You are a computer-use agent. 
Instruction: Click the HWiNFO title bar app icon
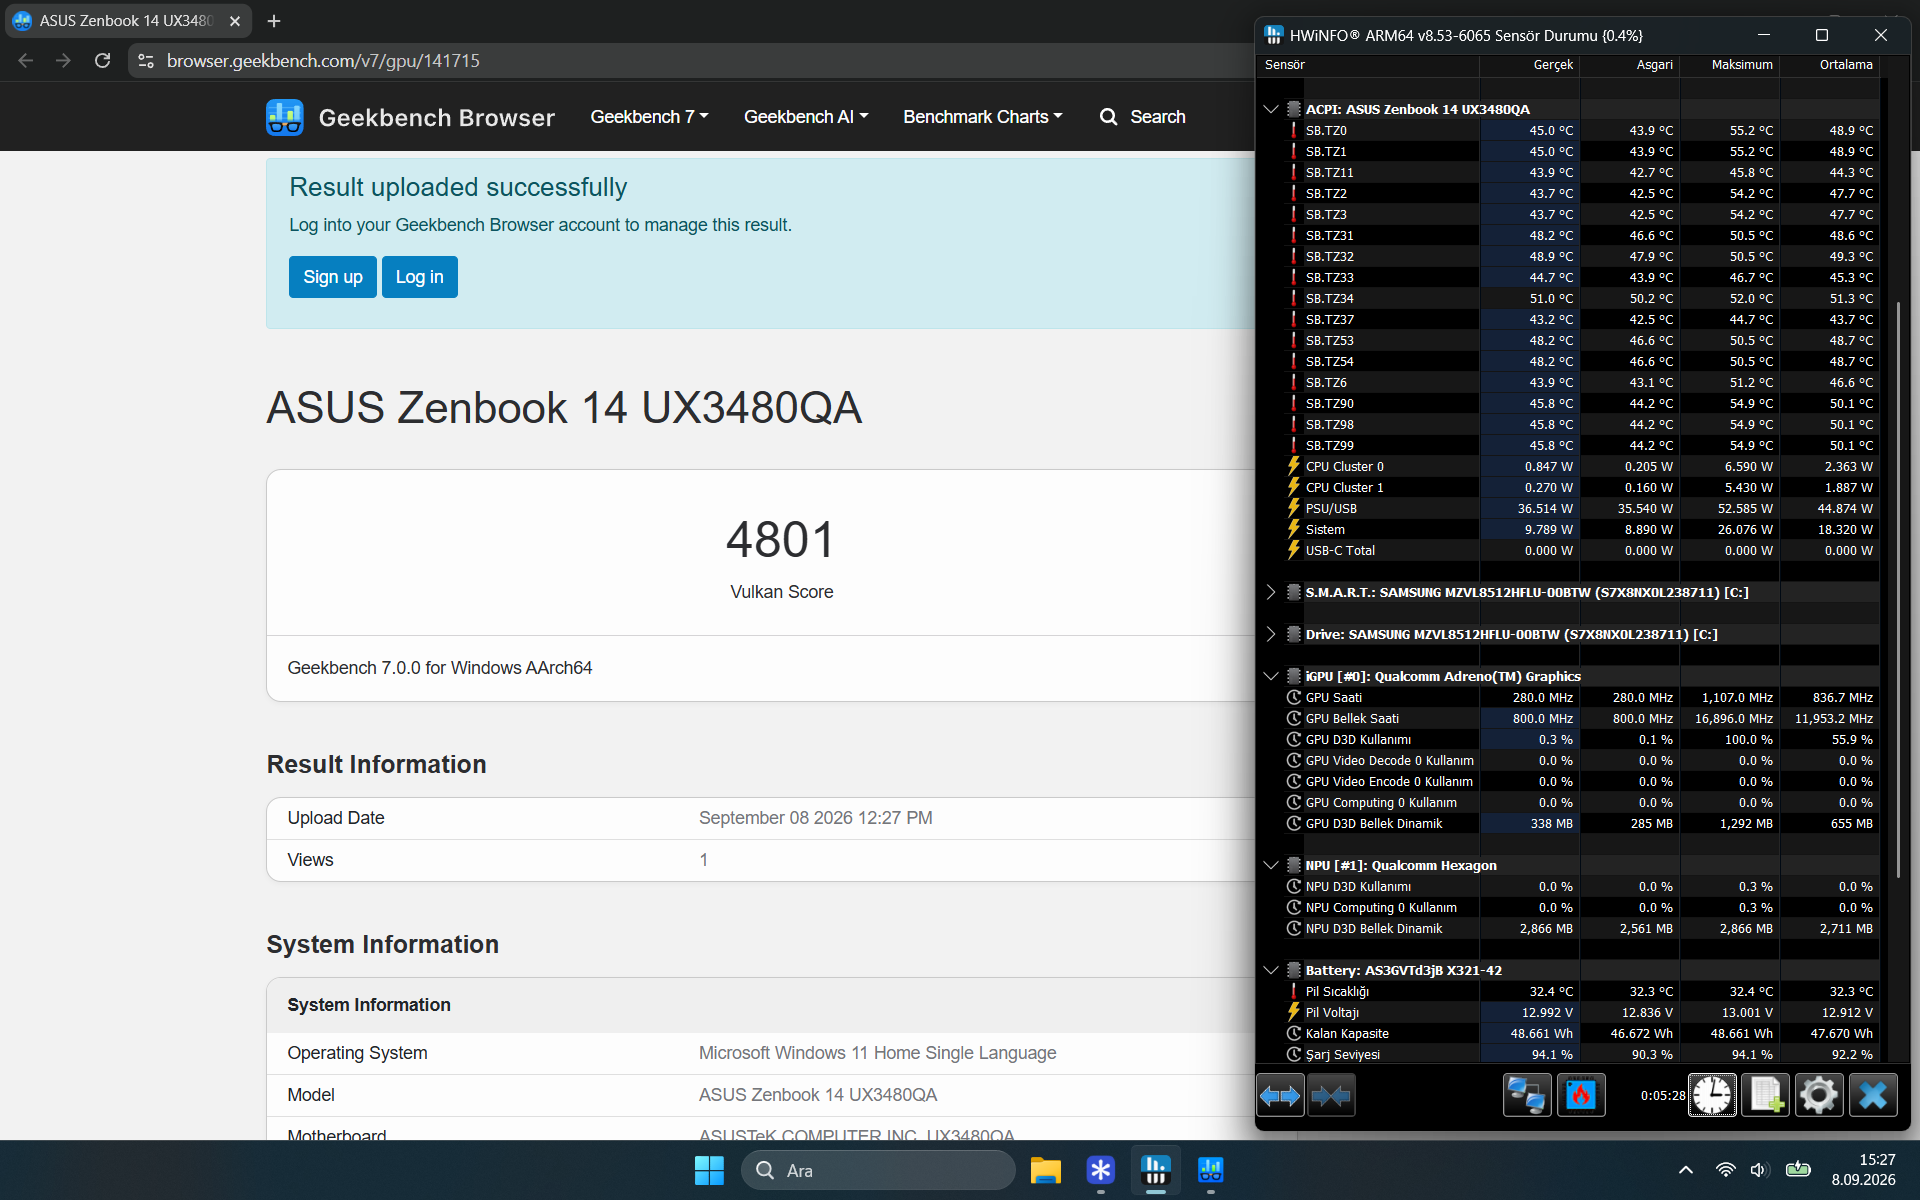[1273, 35]
